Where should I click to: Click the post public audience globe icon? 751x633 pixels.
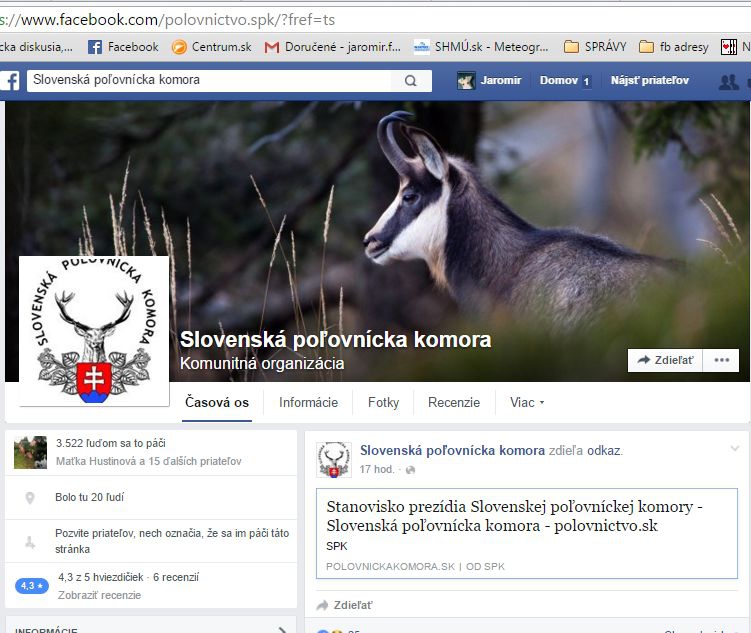coord(410,470)
